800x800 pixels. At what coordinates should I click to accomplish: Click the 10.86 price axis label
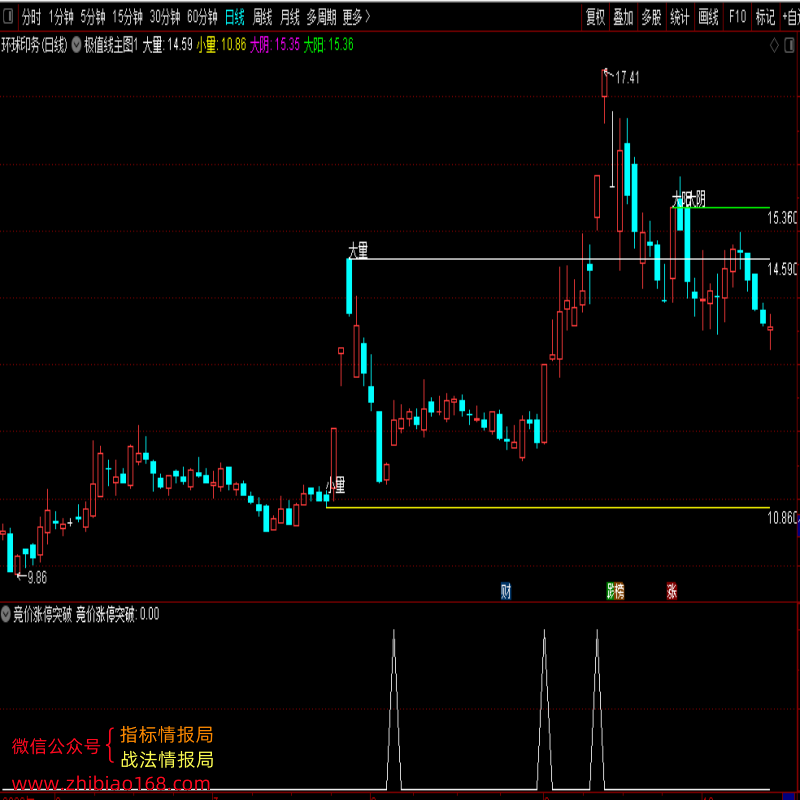pos(782,518)
